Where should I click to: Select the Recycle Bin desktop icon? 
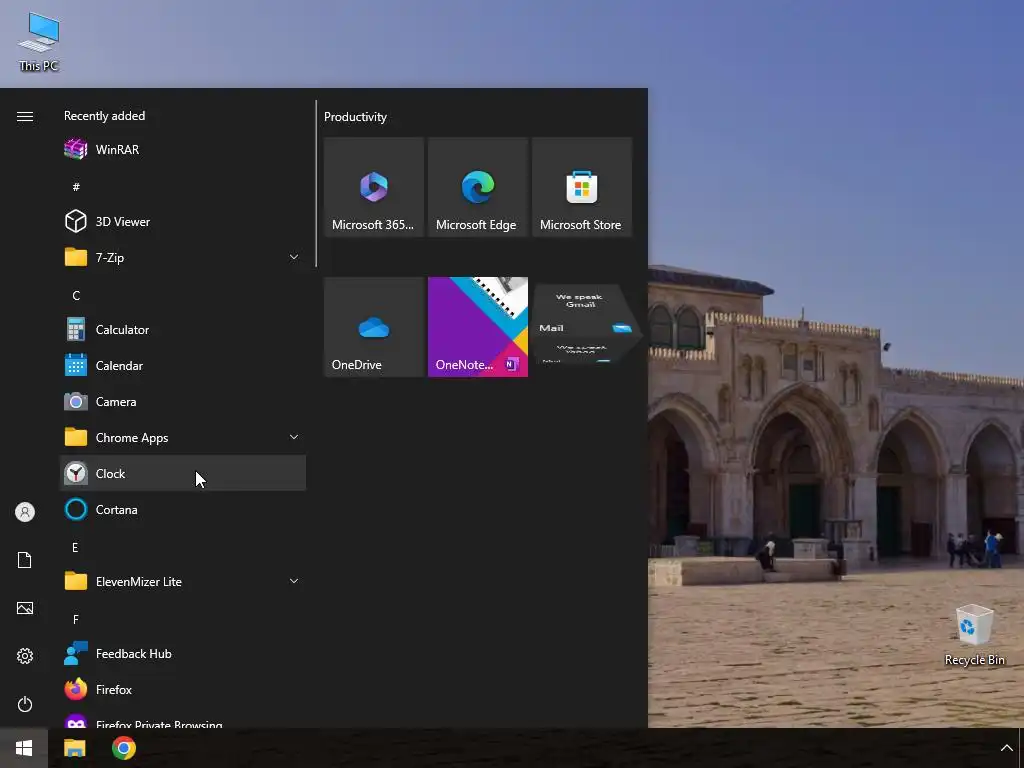tap(974, 635)
